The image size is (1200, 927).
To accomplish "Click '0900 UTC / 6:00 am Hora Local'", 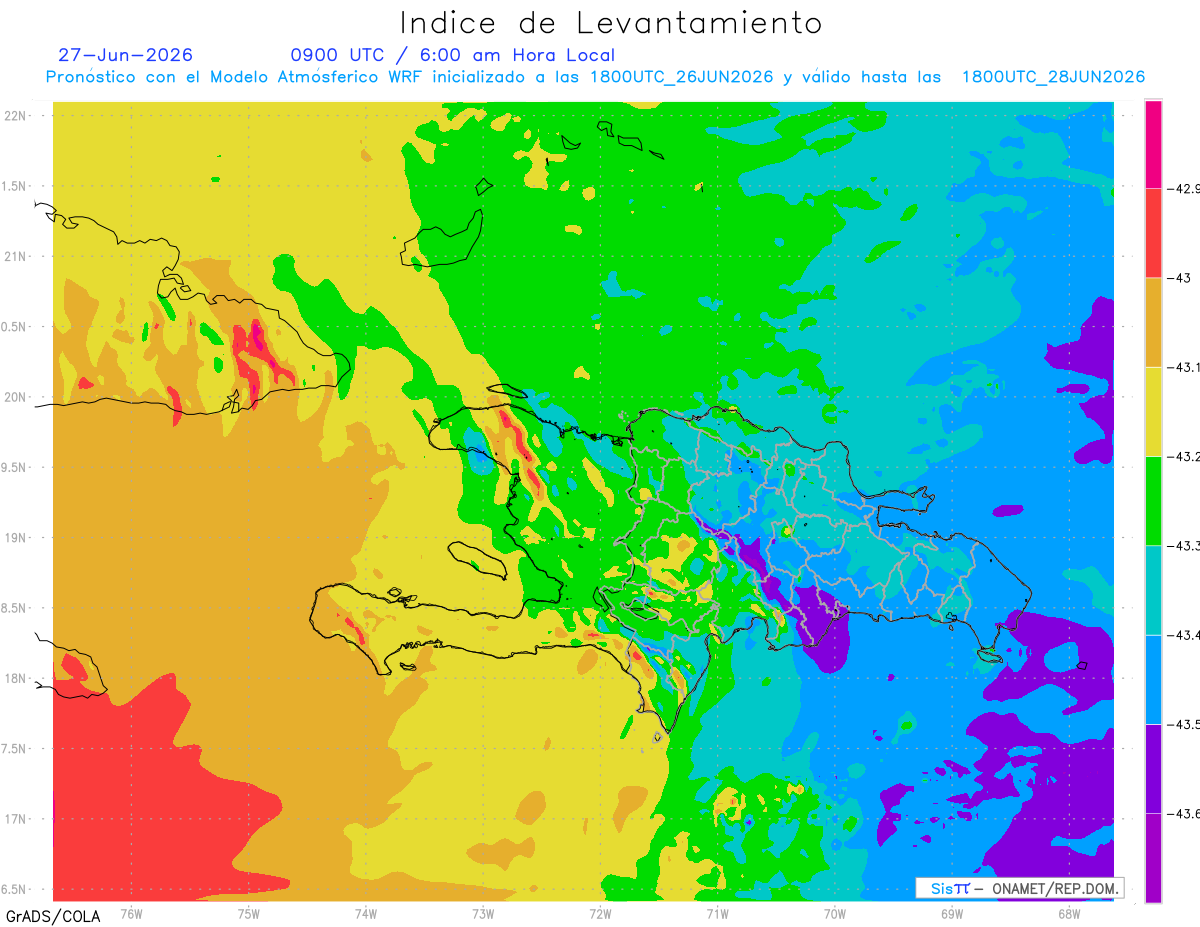I will pyautogui.click(x=453, y=55).
